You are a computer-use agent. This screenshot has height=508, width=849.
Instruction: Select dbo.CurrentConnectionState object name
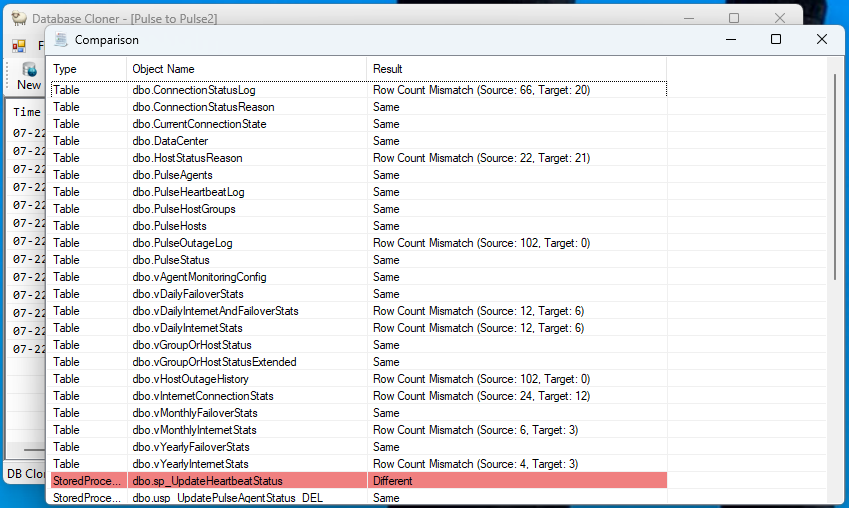tap(199, 124)
